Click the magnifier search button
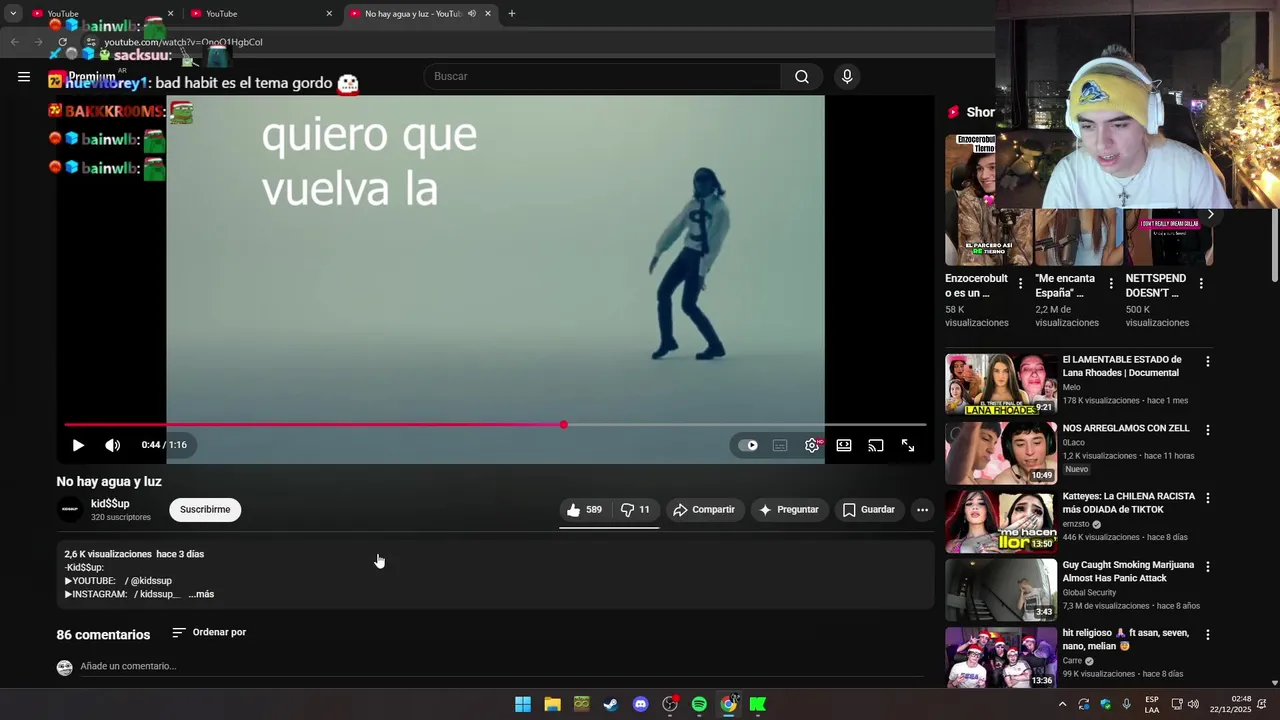The image size is (1280, 720). click(802, 76)
